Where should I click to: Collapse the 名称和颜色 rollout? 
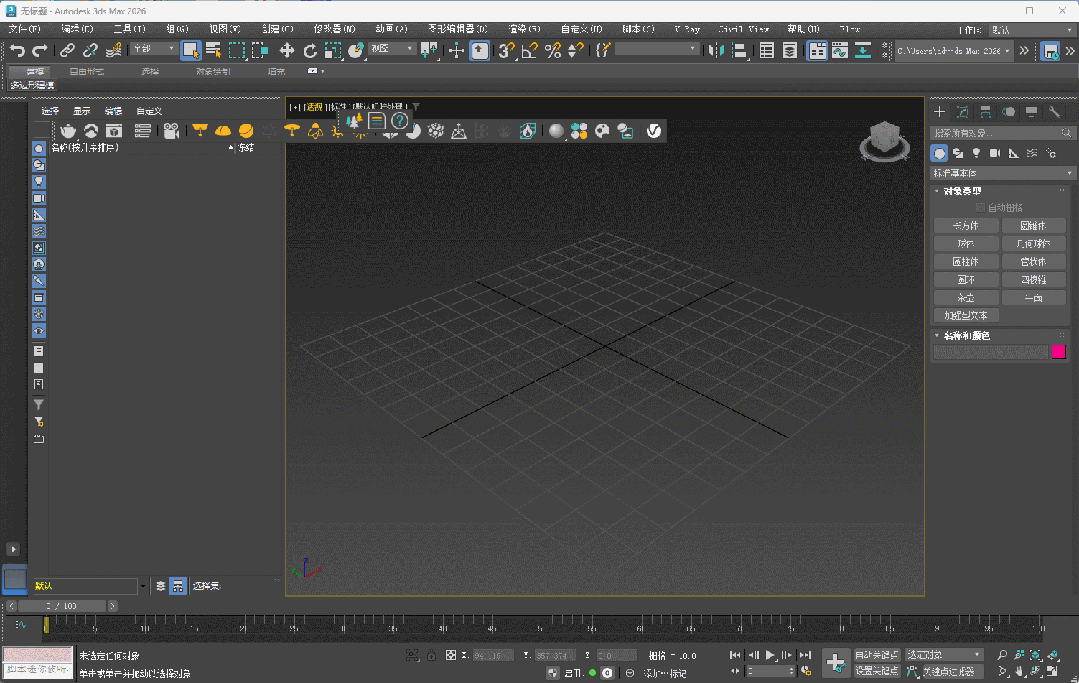click(966, 335)
